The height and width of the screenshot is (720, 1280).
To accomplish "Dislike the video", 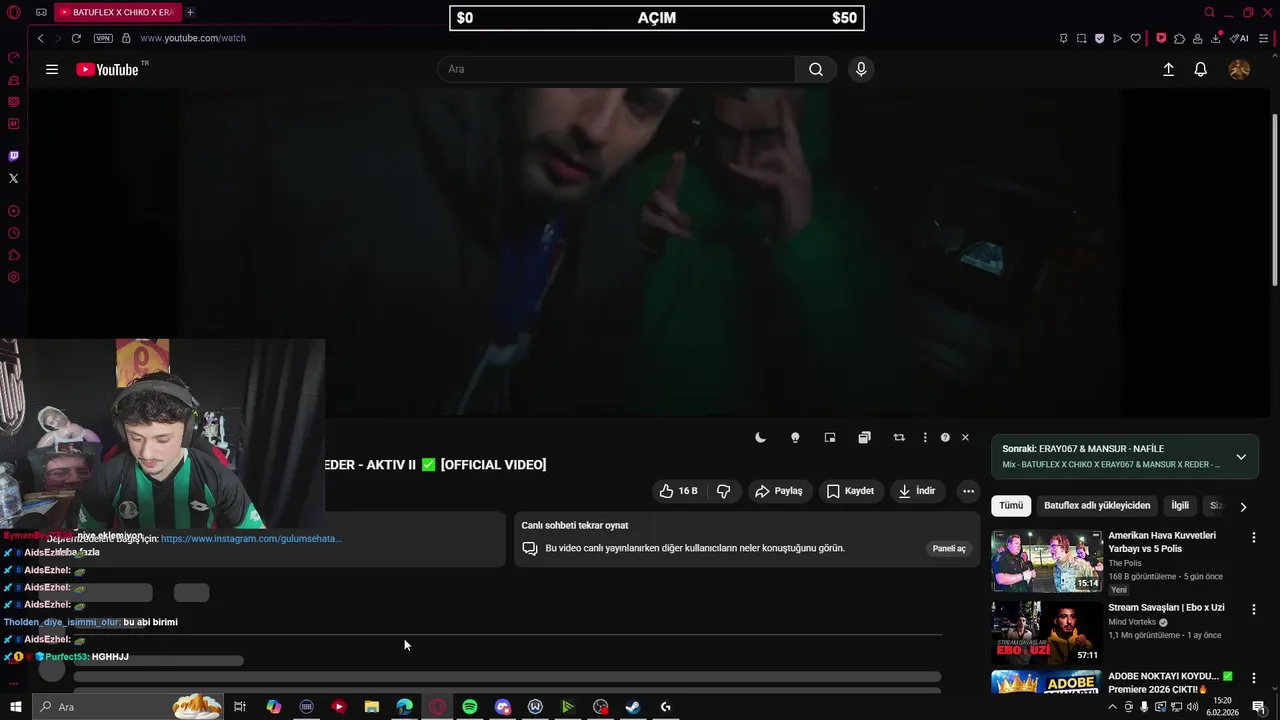I will 723,491.
